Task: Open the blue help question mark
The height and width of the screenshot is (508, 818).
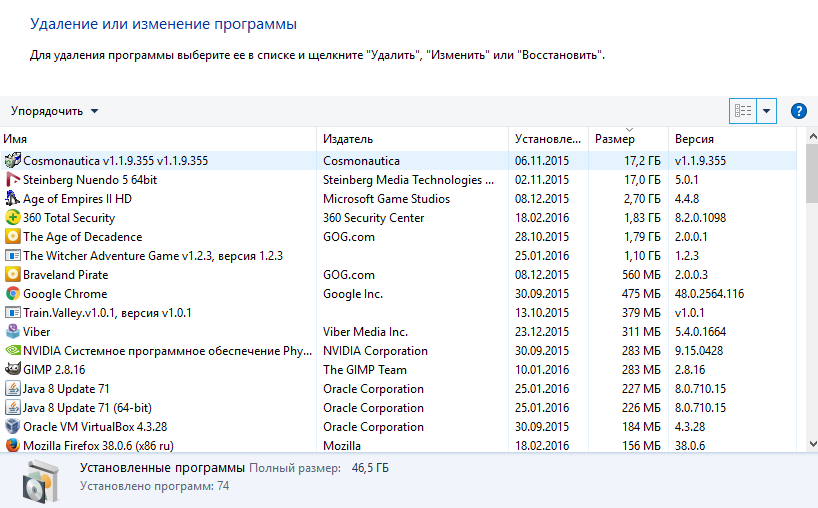Action: [x=798, y=111]
